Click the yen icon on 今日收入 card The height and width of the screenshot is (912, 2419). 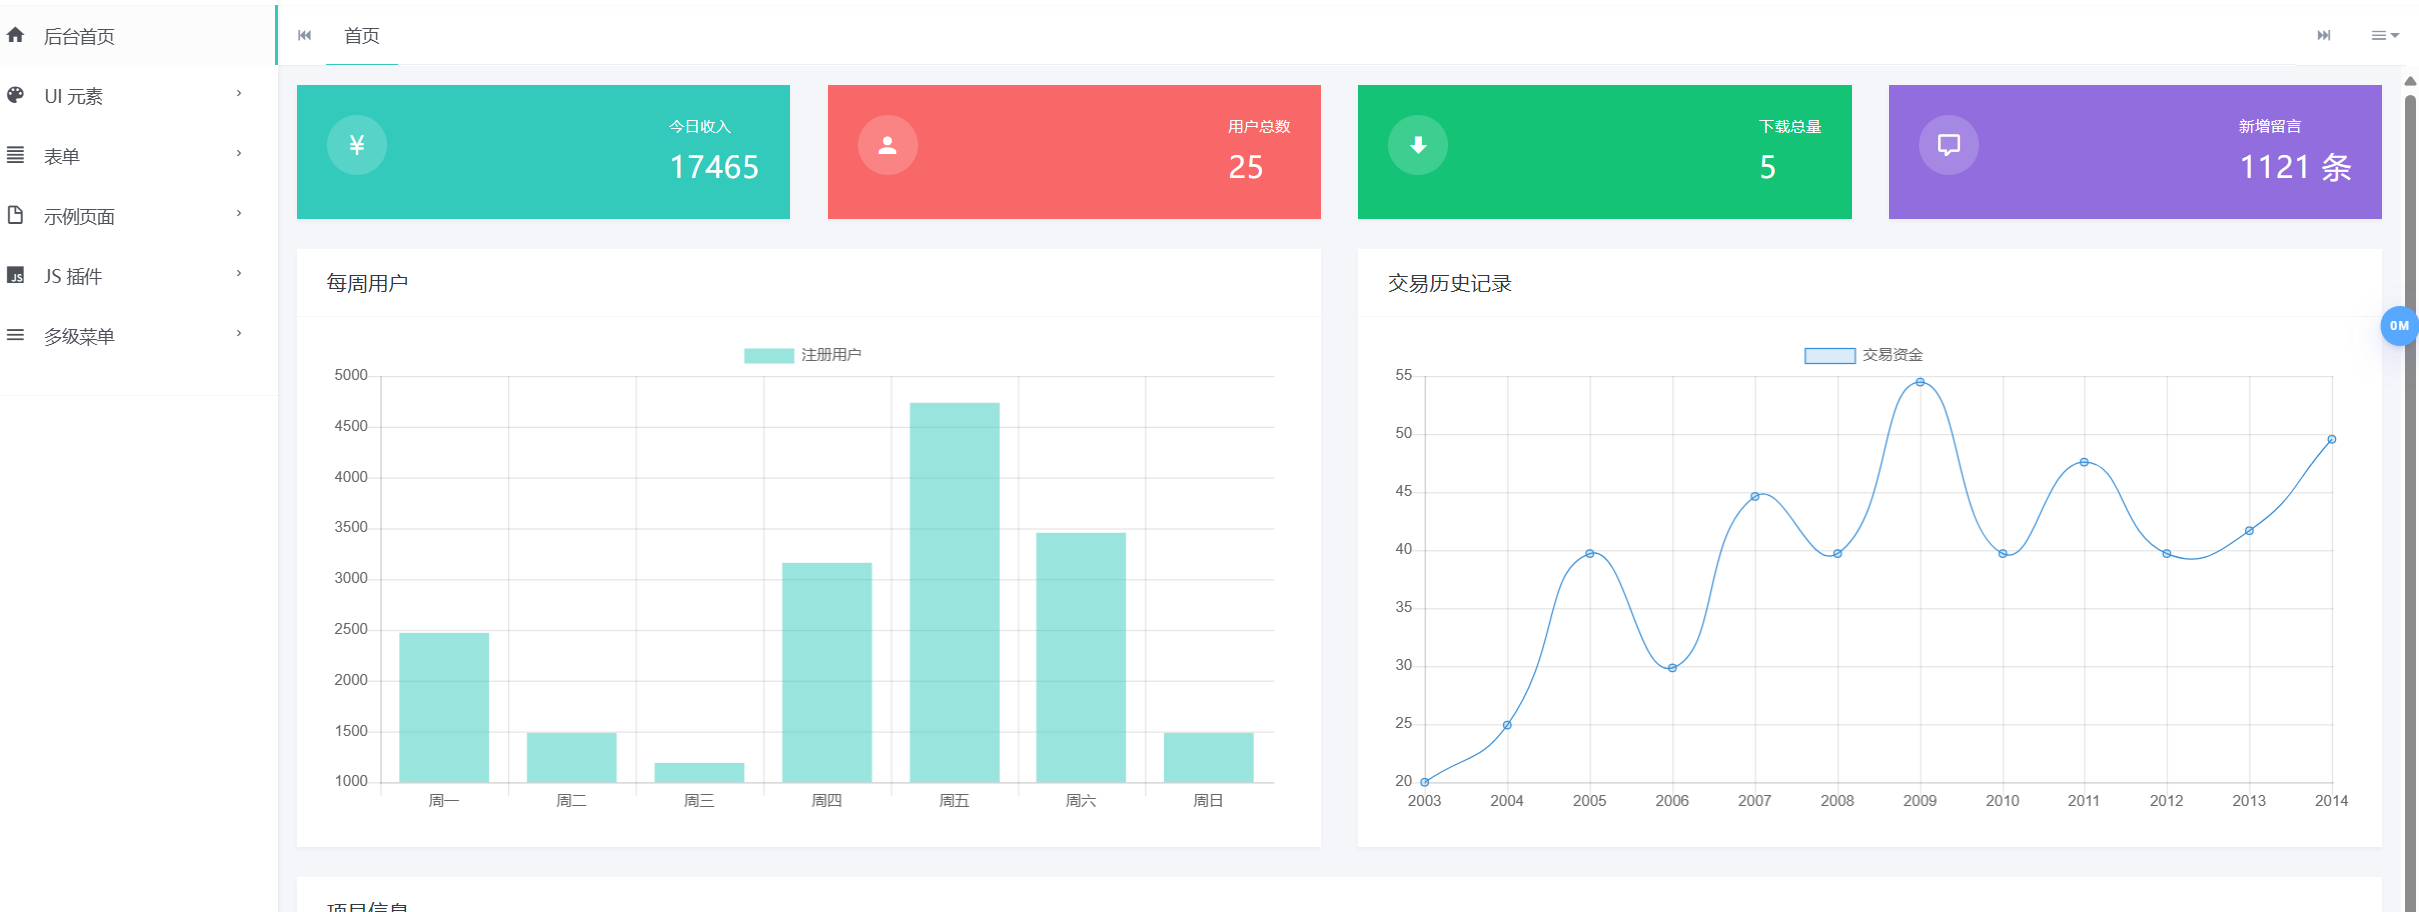tap(357, 145)
